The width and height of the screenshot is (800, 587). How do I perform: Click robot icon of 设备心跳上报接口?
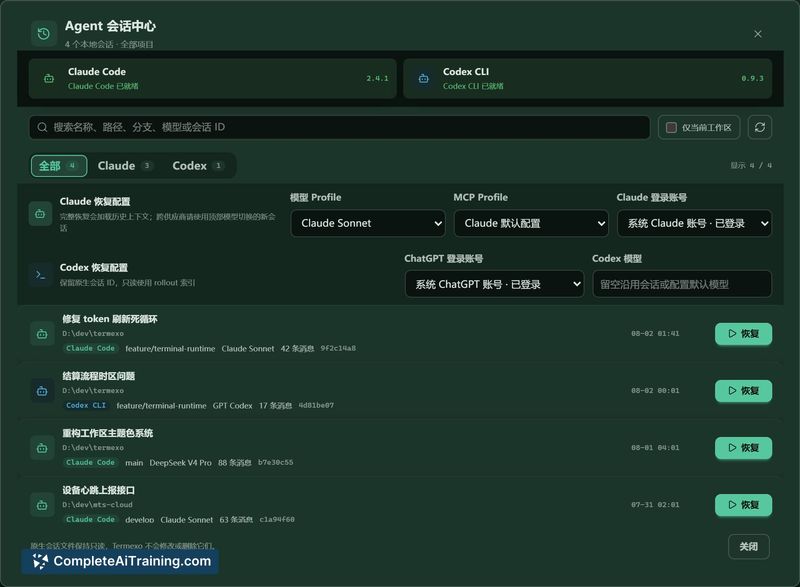coord(42,505)
